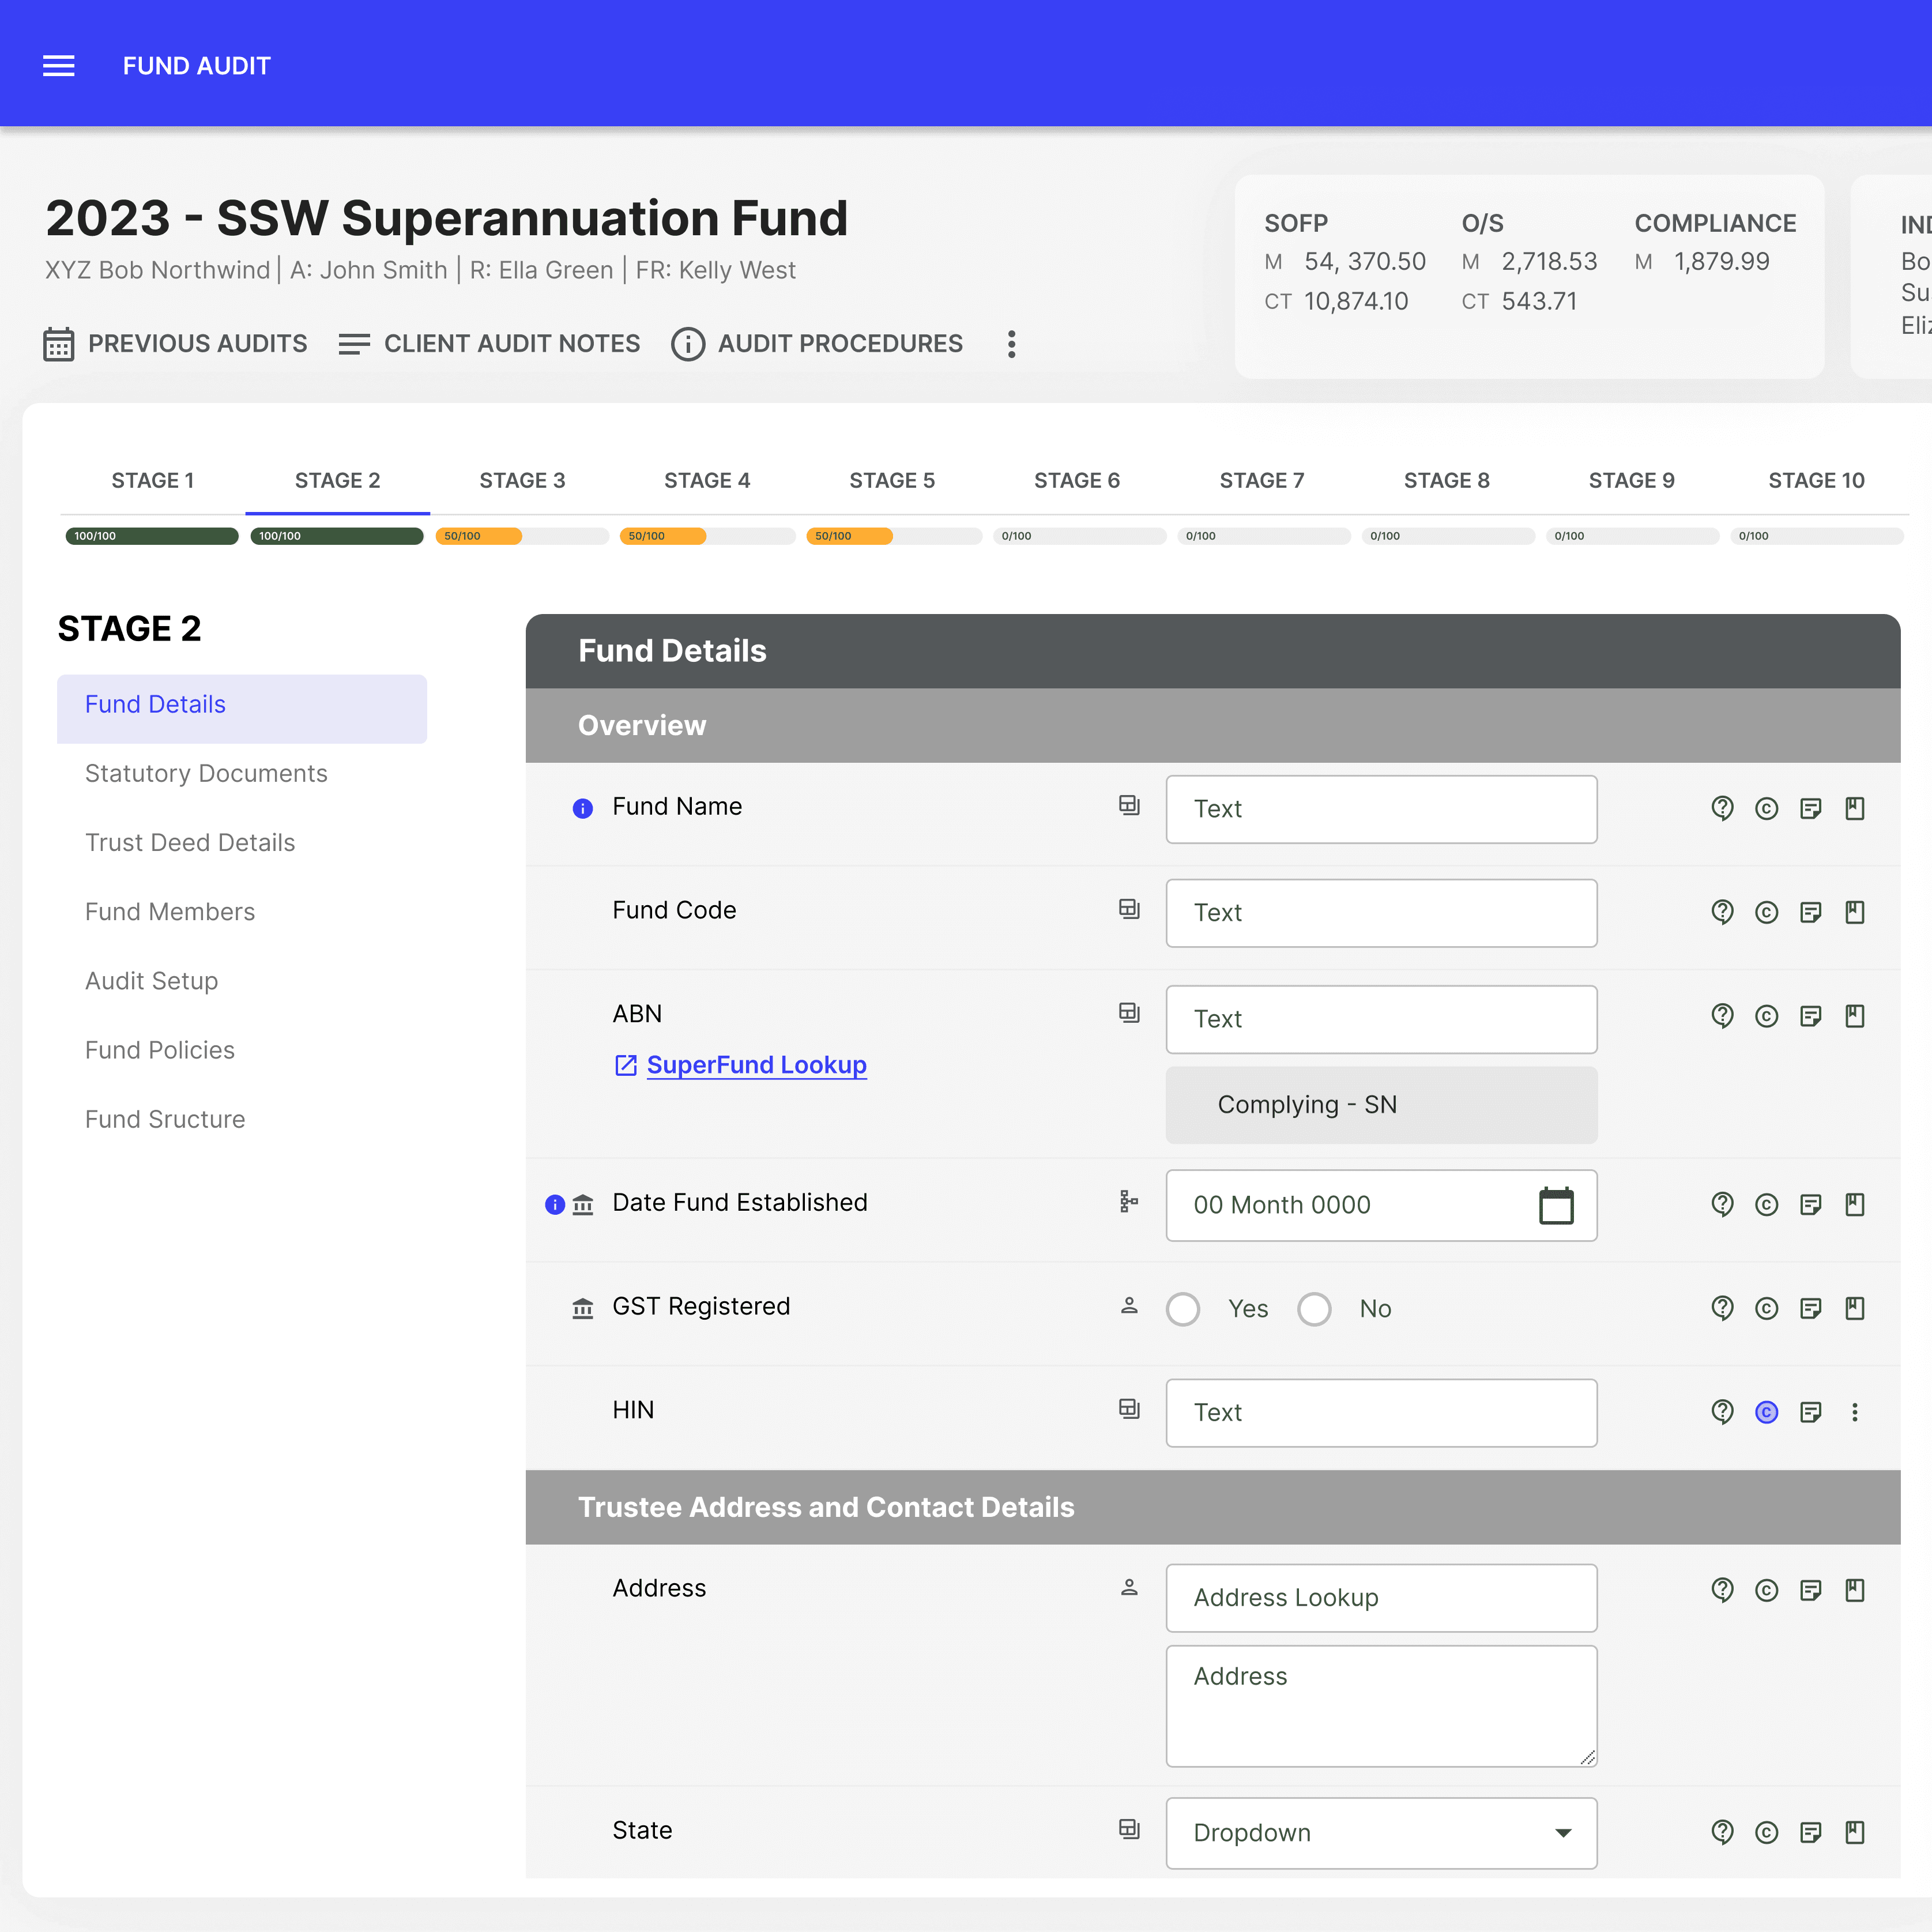The height and width of the screenshot is (1932, 1932).
Task: Open Trust Deed Details section
Action: pos(190,843)
